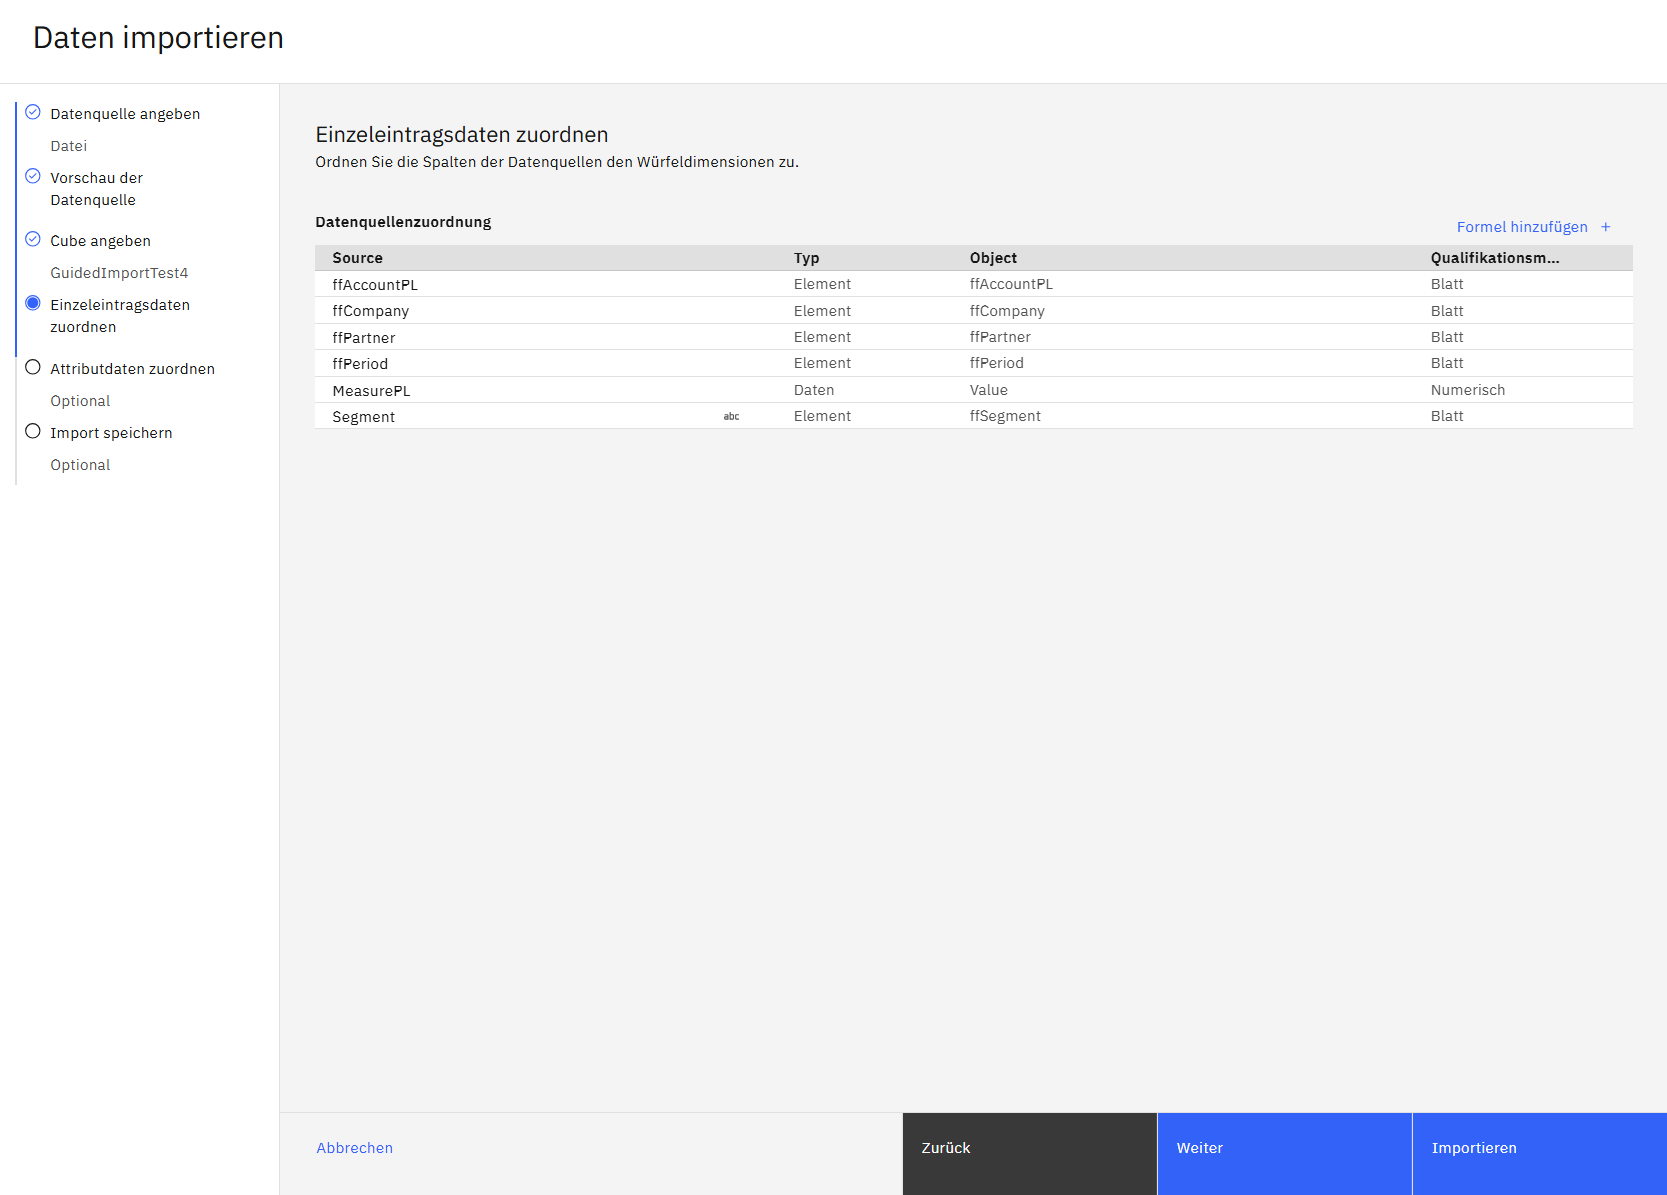Select the Import speichern step circle
The width and height of the screenshot is (1667, 1195).
pyautogui.click(x=33, y=431)
